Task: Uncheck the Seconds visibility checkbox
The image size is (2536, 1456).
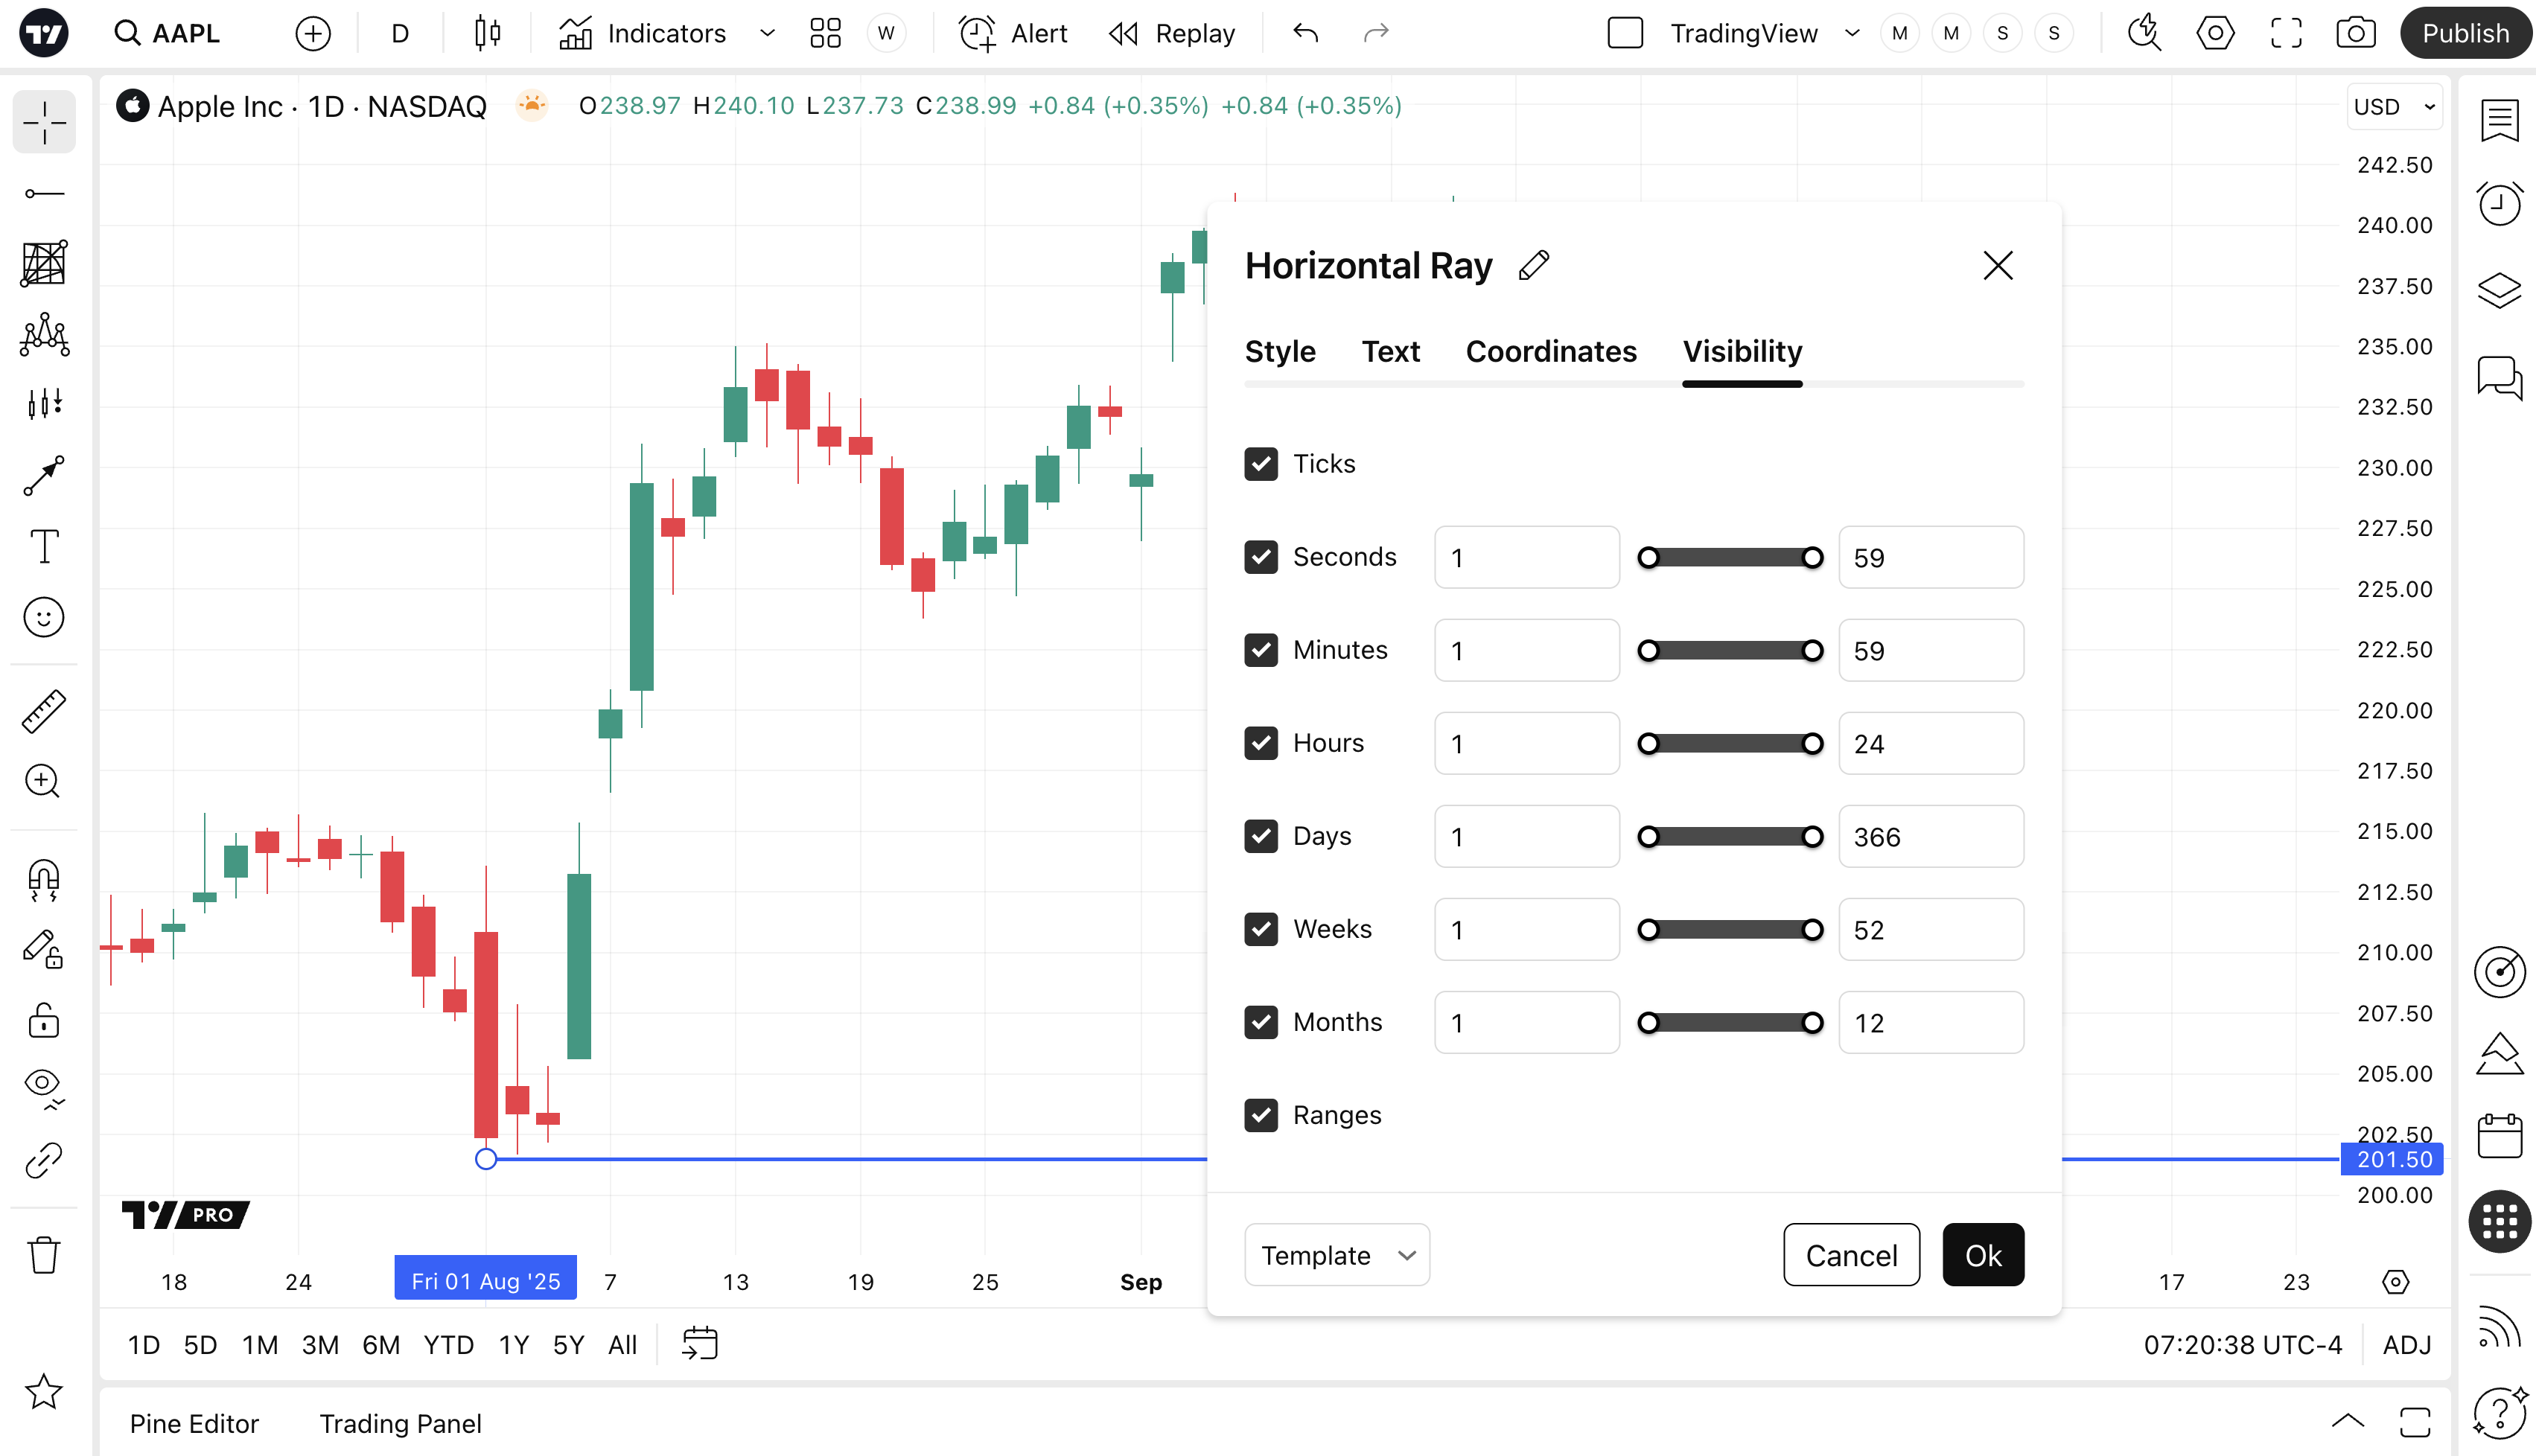Action: click(x=1261, y=557)
